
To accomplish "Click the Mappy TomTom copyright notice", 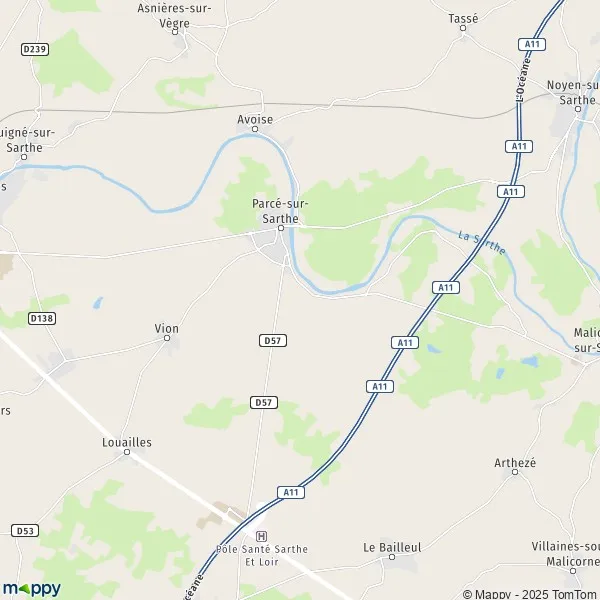I will click(531, 594).
